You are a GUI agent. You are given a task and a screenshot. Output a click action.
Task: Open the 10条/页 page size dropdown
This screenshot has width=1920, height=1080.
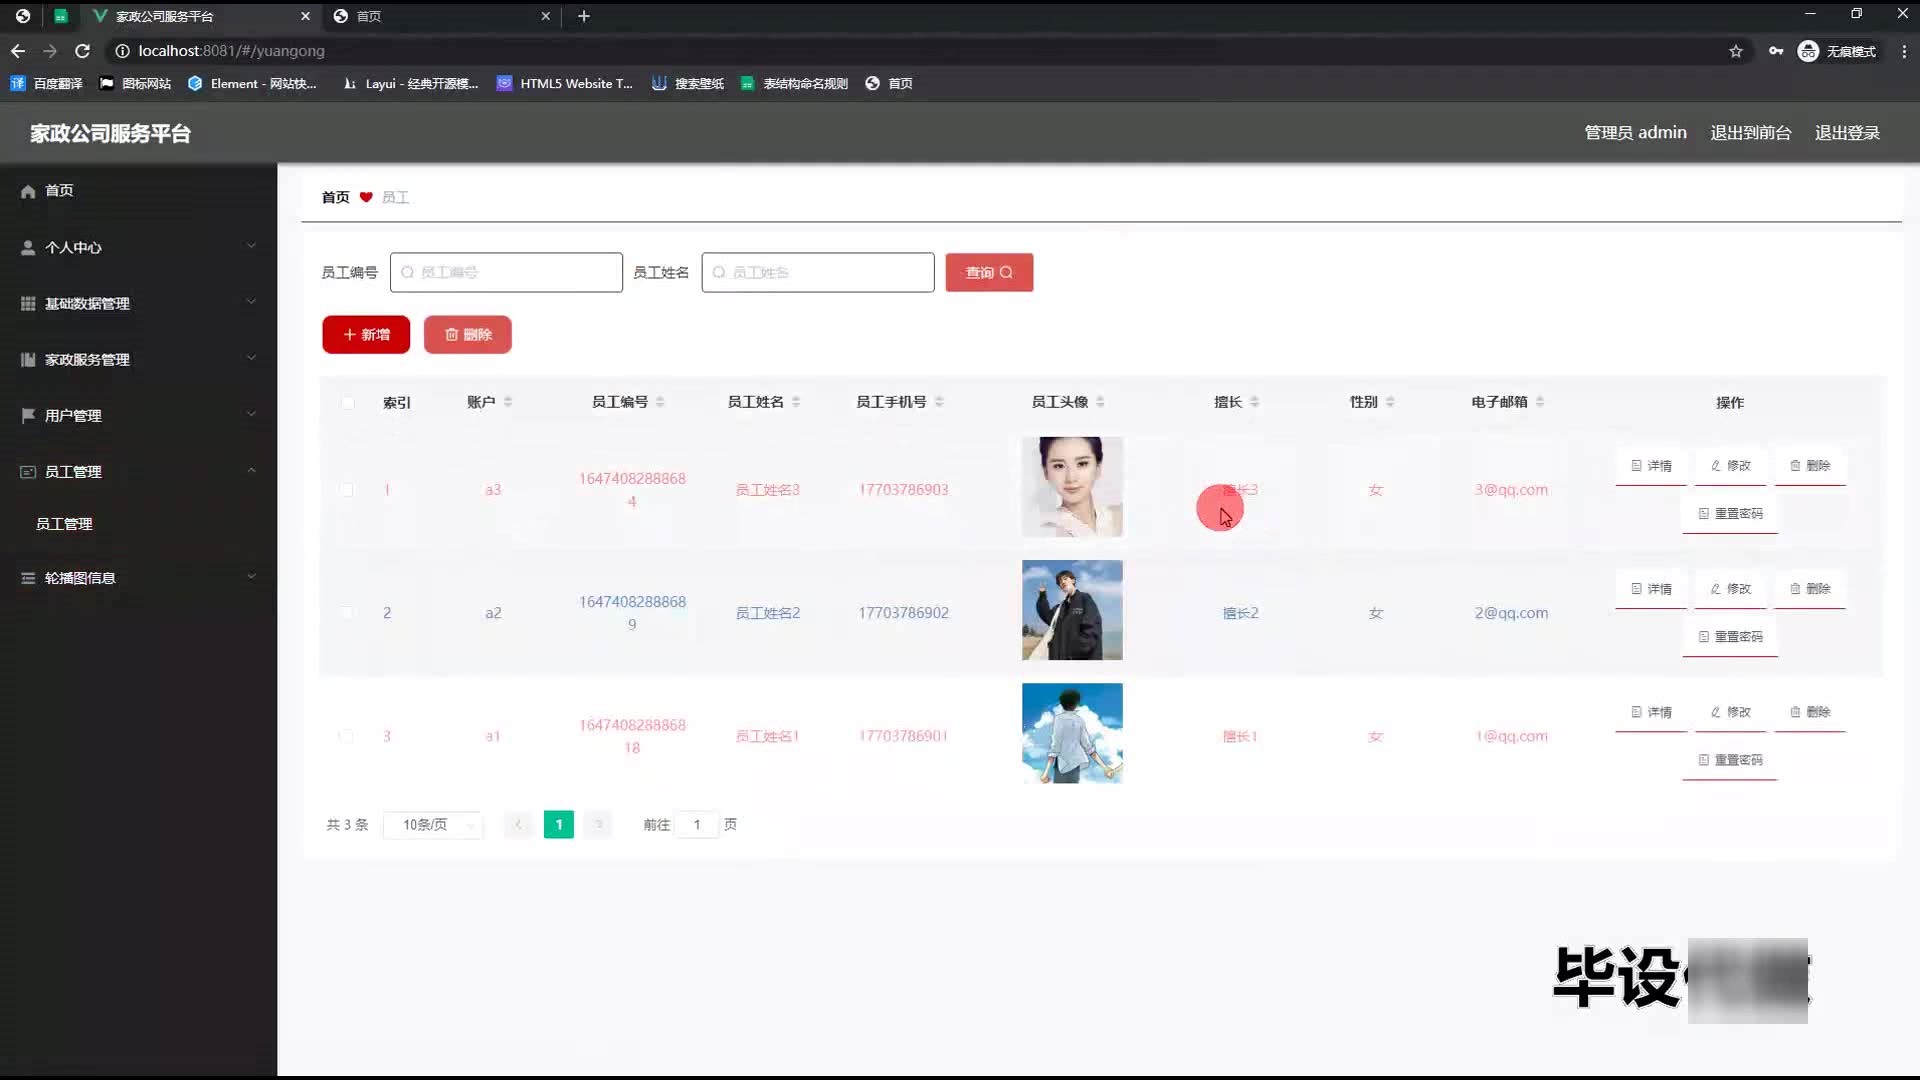[433, 825]
